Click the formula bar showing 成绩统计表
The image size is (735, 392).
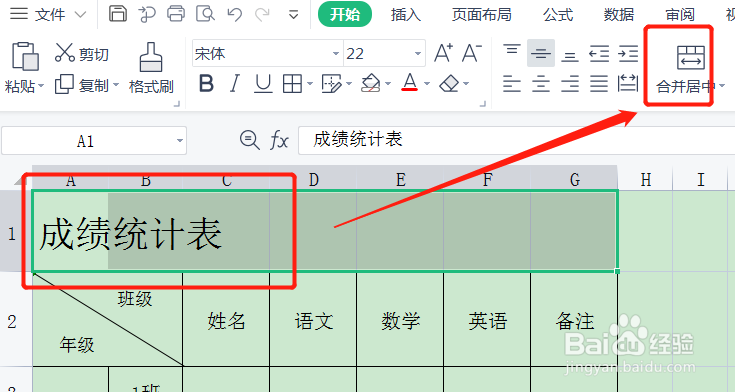517,140
